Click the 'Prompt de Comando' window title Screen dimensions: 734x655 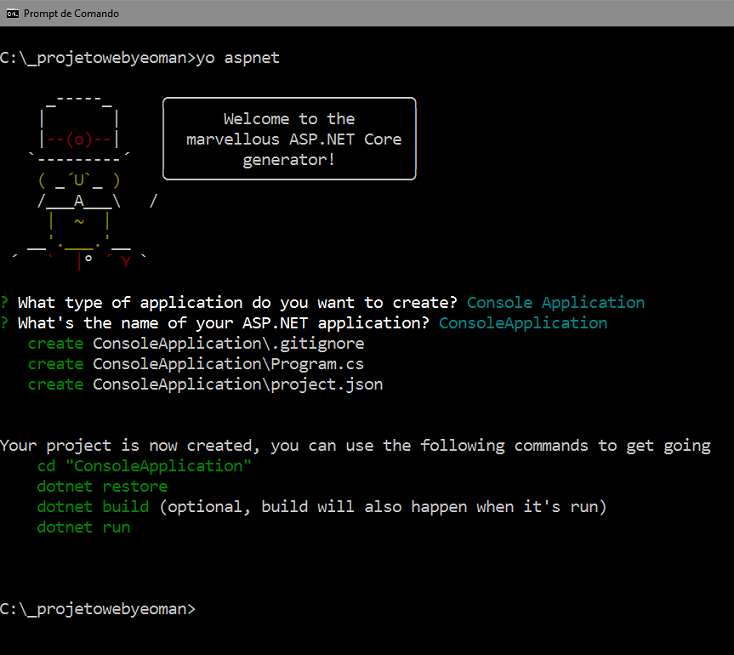(71, 14)
